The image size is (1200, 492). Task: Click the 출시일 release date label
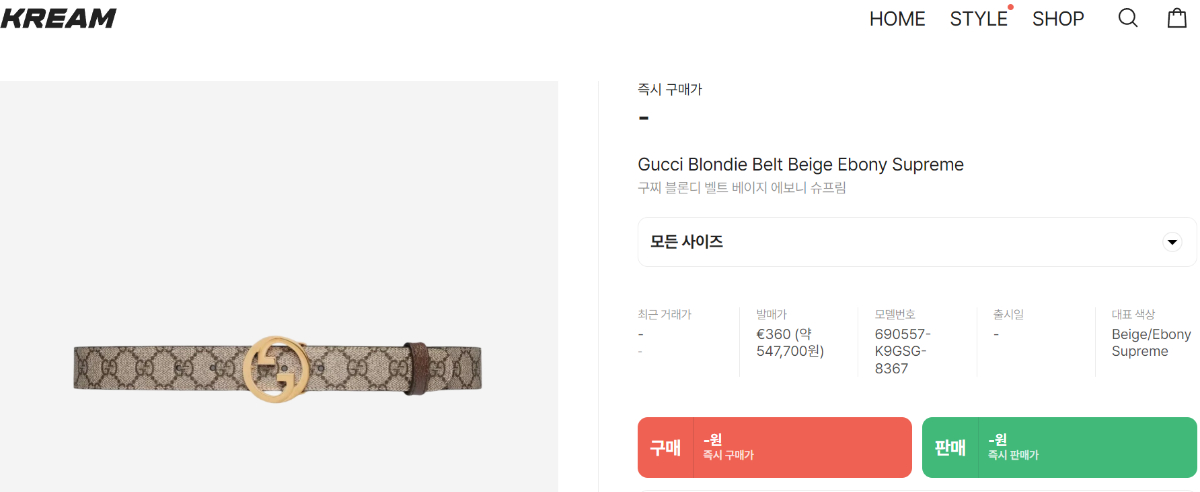[x=1008, y=315]
